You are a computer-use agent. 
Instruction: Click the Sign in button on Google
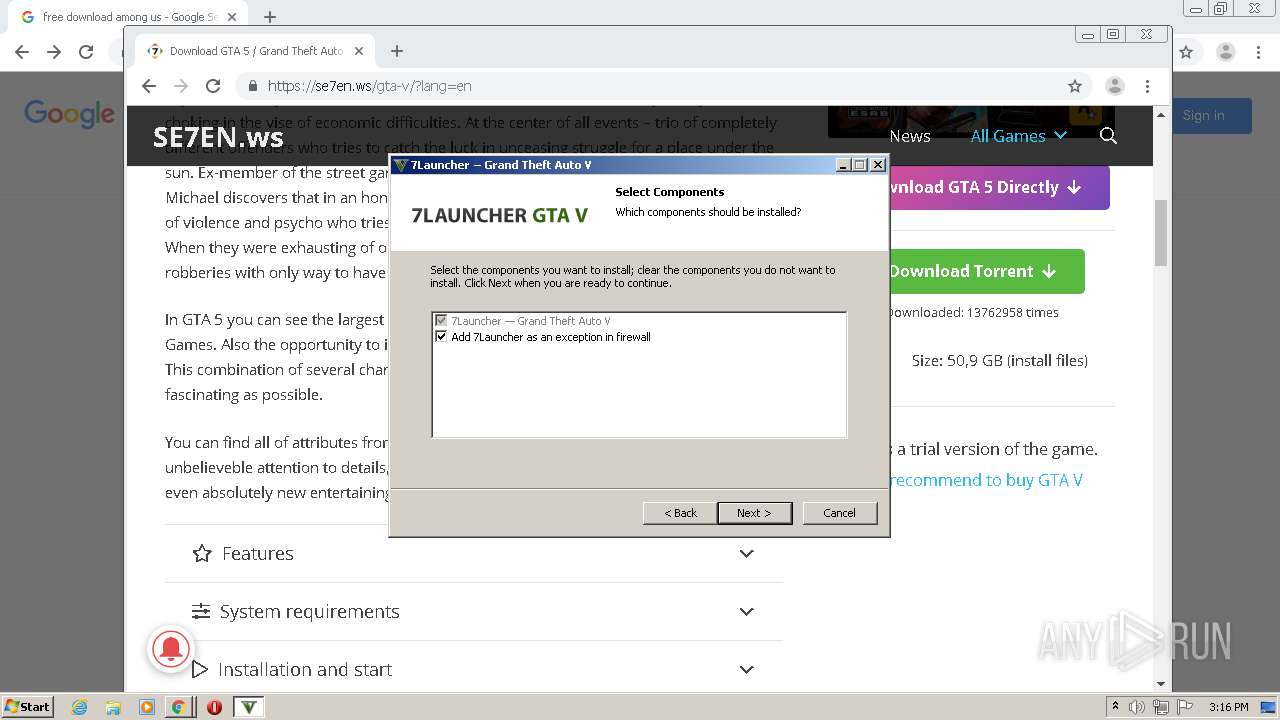(1212, 116)
